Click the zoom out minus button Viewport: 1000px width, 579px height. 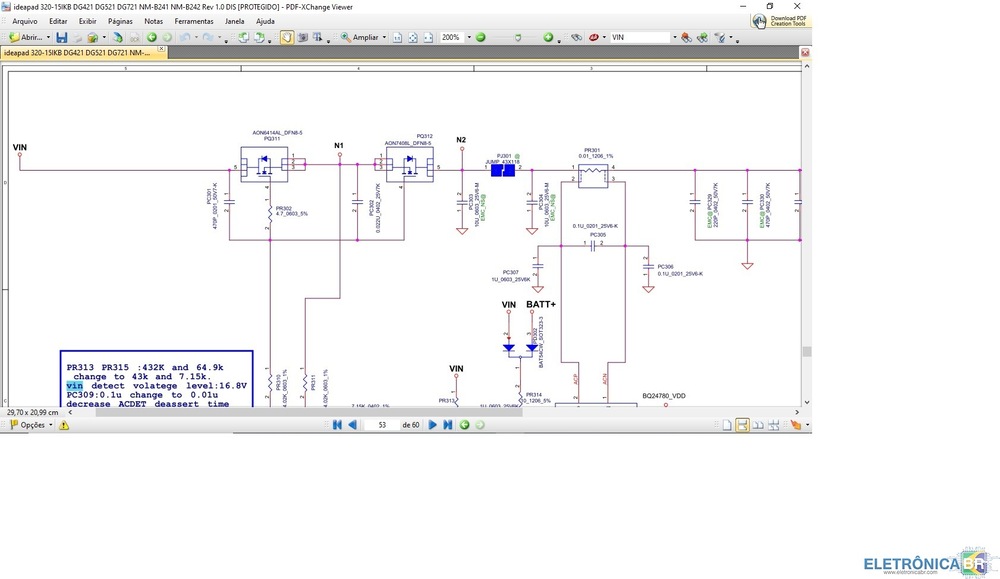coord(480,37)
